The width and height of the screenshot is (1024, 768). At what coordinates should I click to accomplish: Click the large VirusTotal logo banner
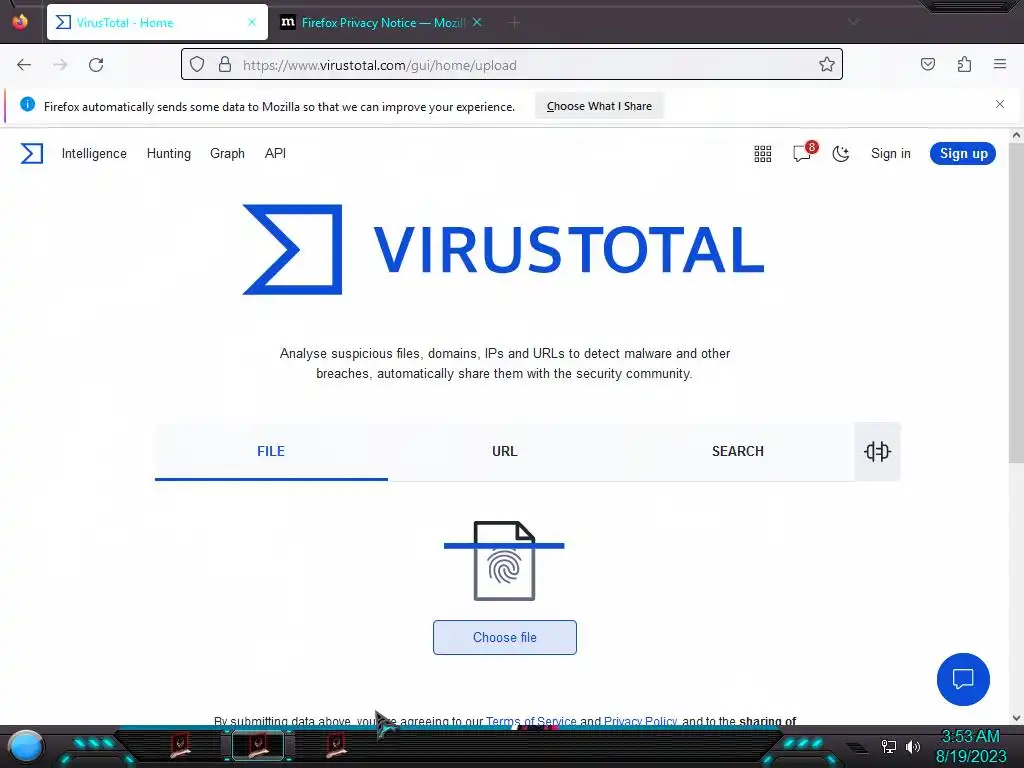504,249
